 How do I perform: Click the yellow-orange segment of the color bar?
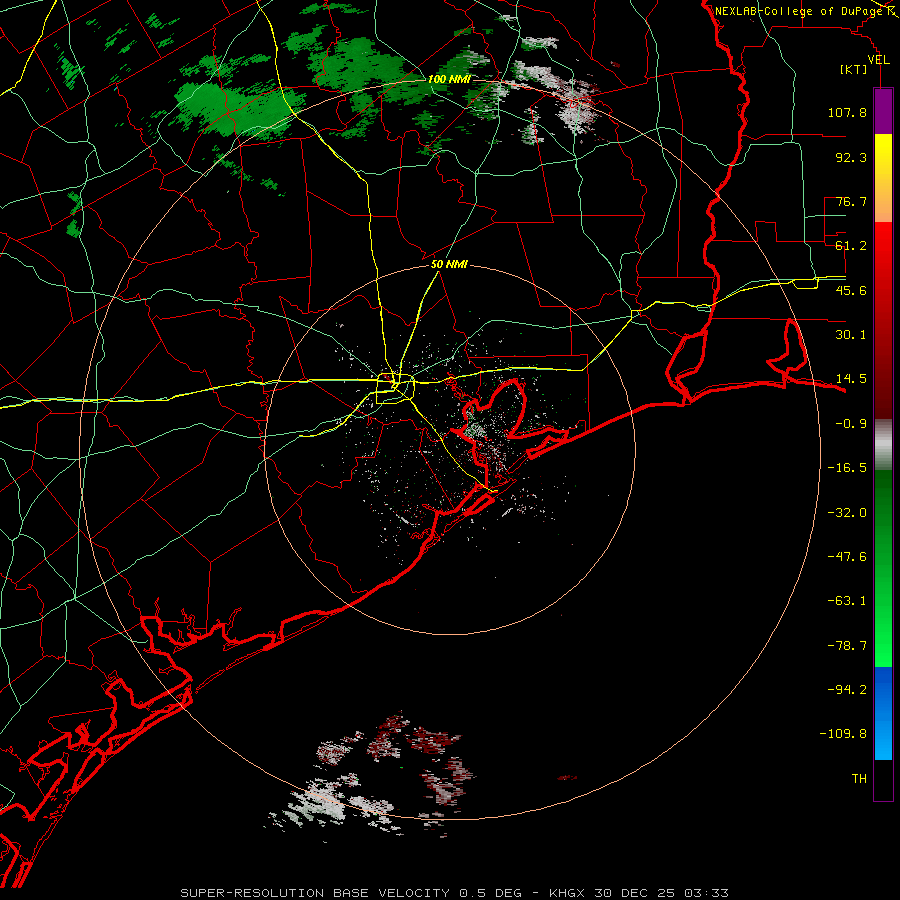coord(883,178)
